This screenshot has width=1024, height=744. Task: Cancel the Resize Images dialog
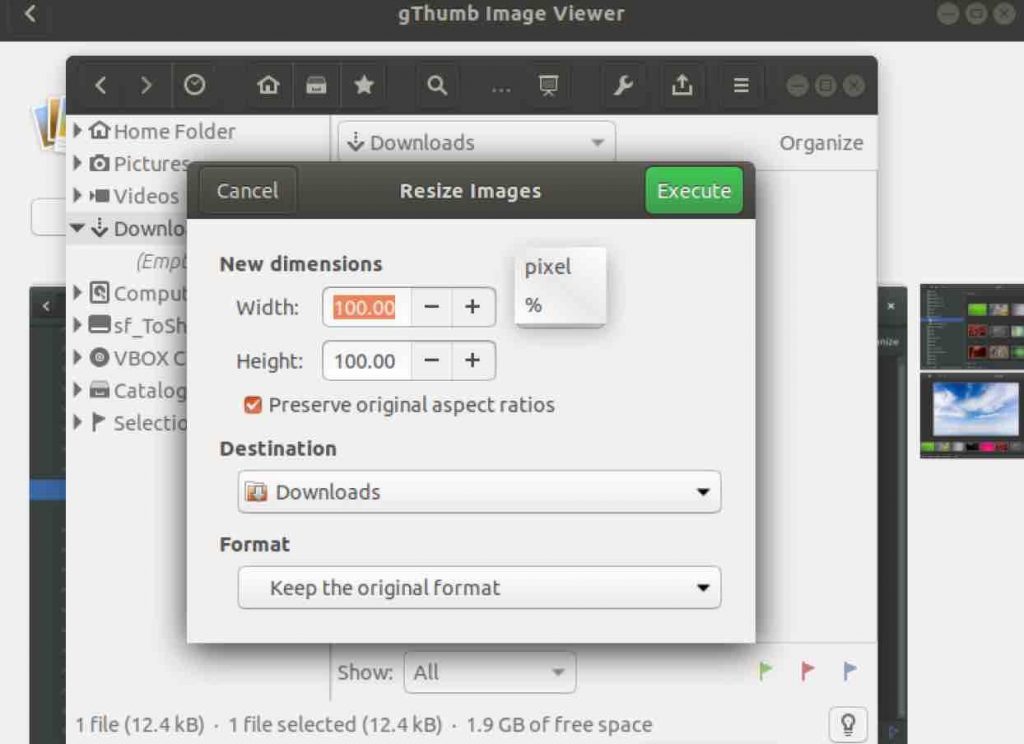coord(246,190)
